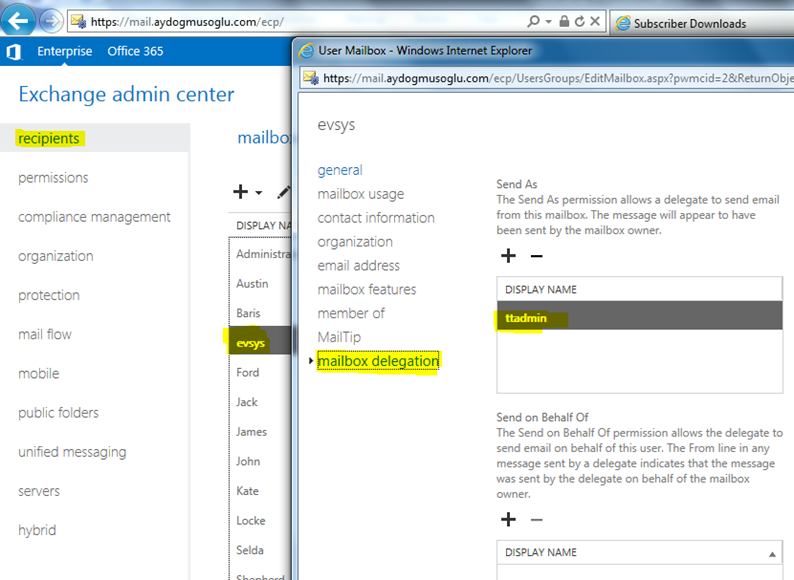
Task: Click the Send As add delegate plus icon
Action: [508, 256]
